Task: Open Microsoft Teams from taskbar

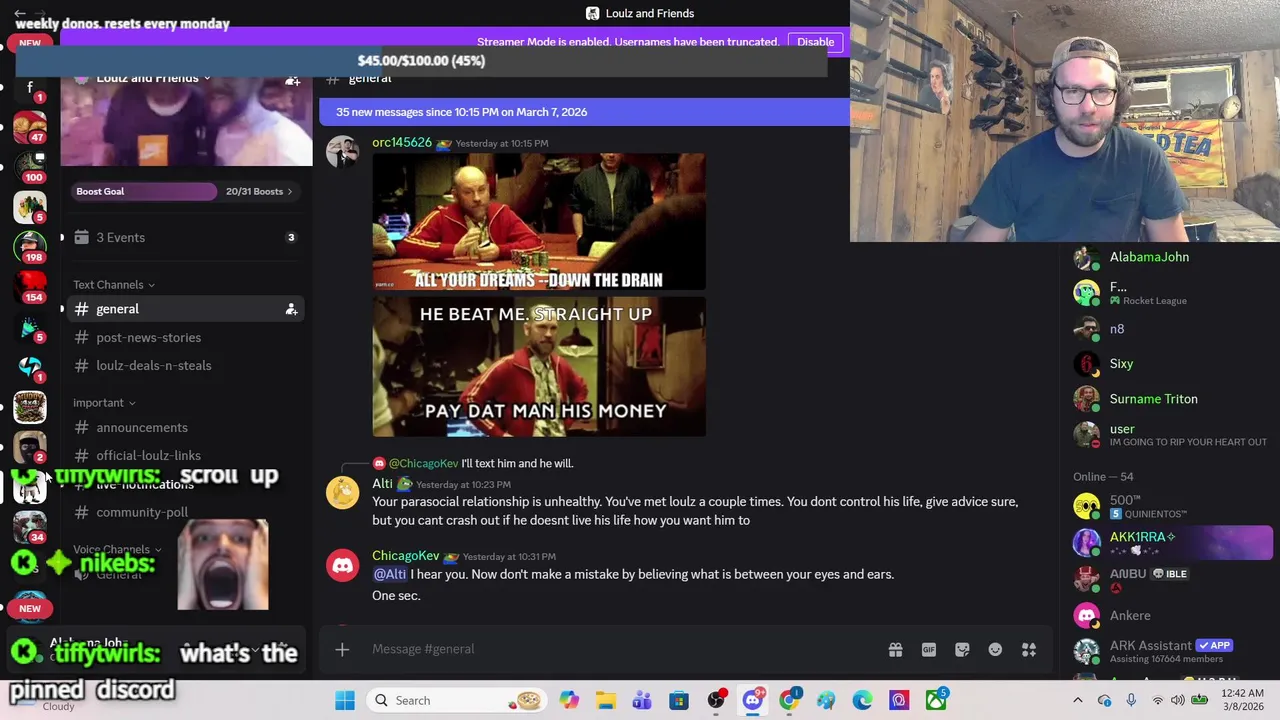Action: click(642, 700)
